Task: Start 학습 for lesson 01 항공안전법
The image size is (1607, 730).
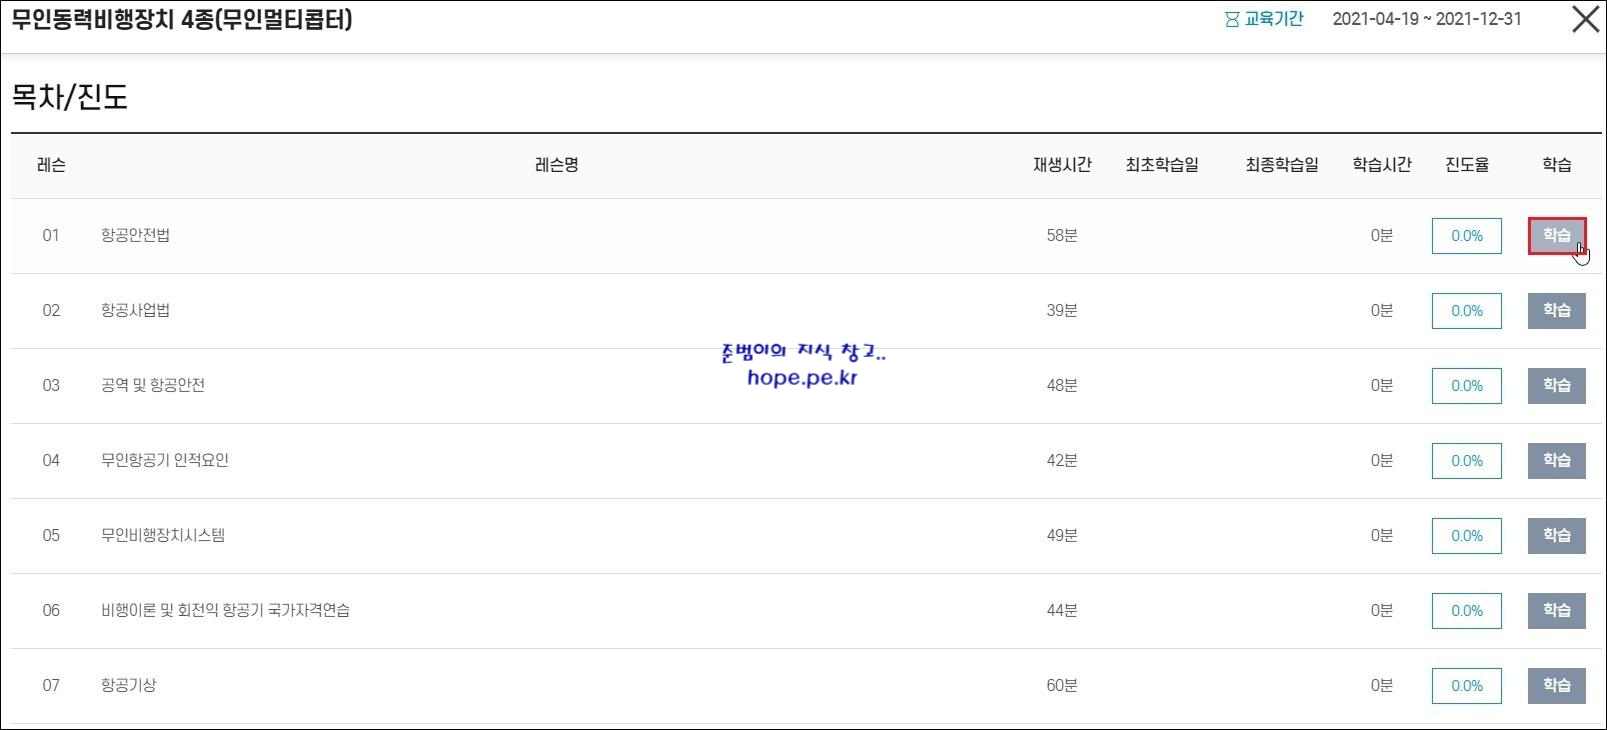Action: 1557,236
